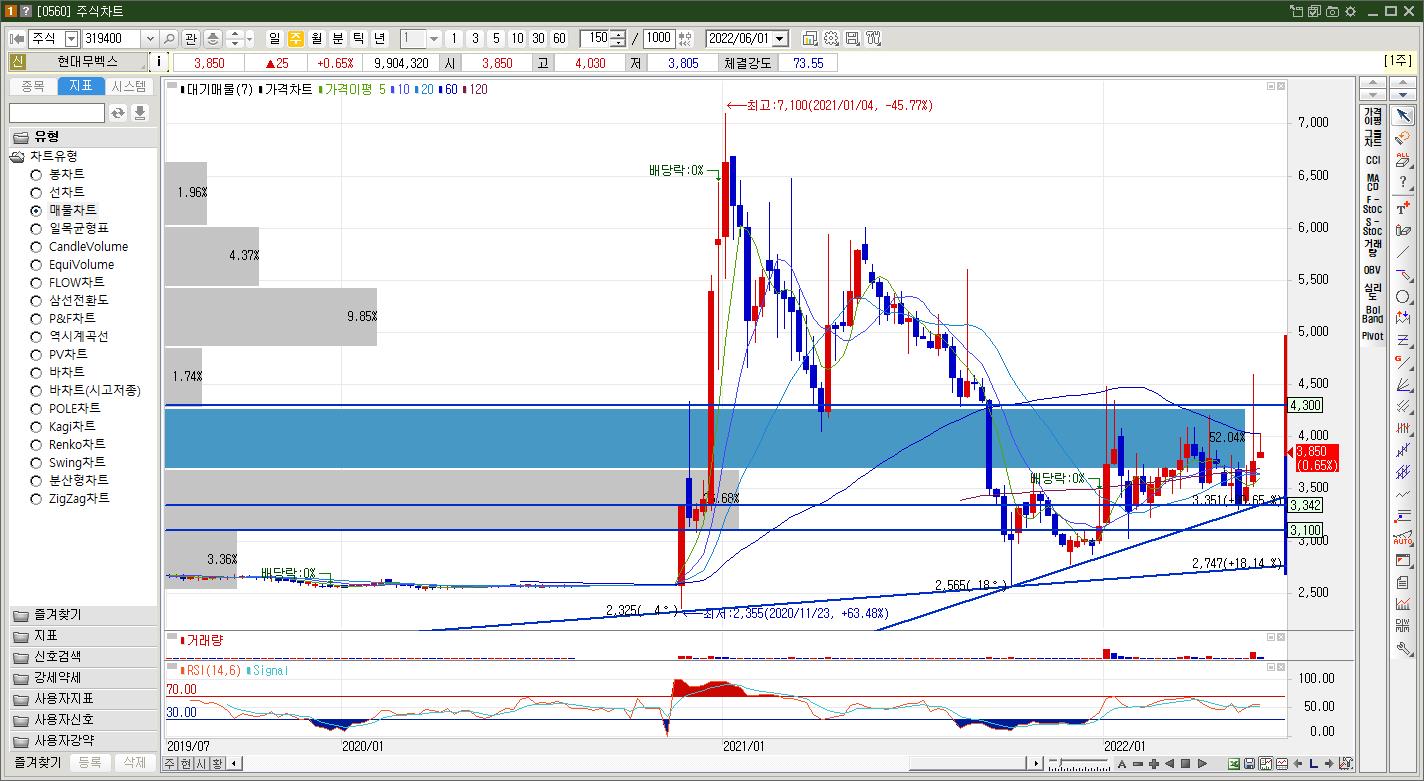Select the 일 daily period button
Screen dimensions: 1424x781
275,38
